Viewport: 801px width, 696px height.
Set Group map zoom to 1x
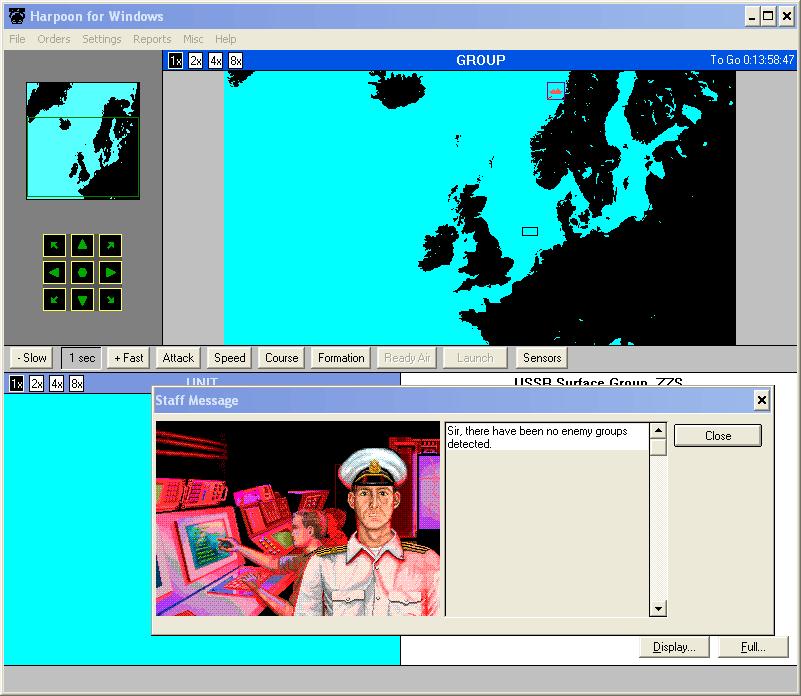(x=175, y=61)
